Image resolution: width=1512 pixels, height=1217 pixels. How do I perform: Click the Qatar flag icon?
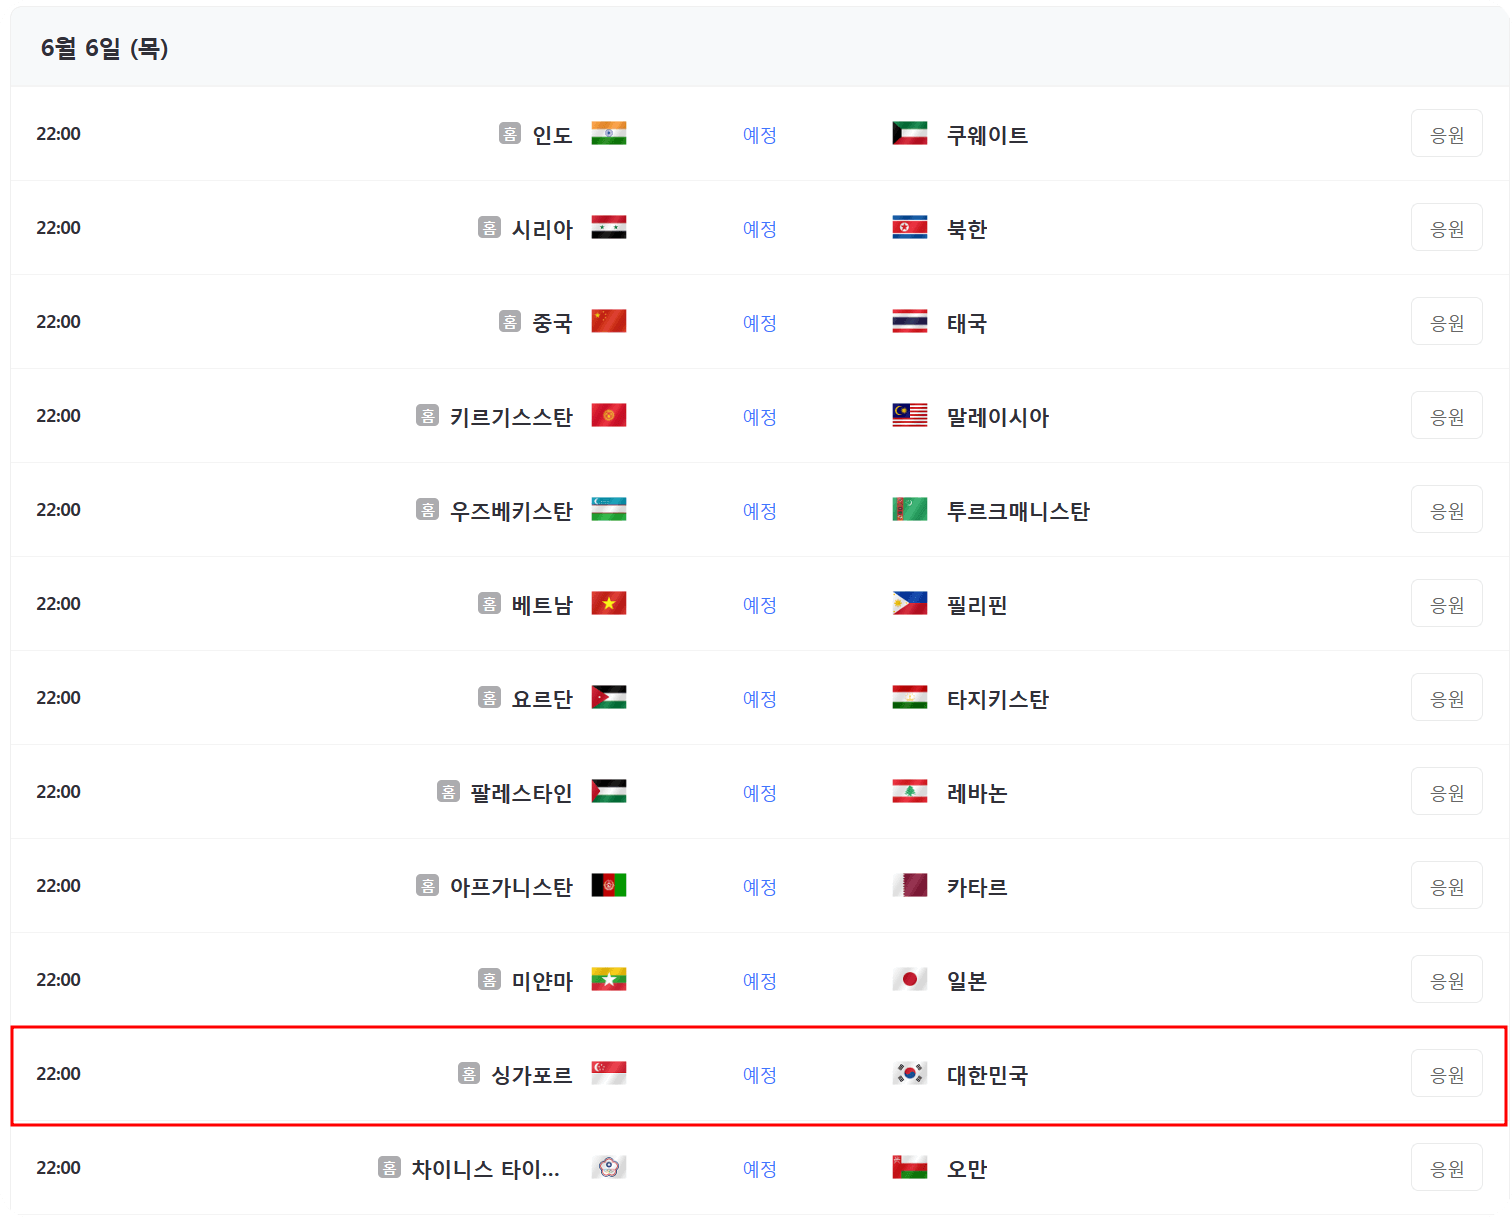(x=910, y=886)
